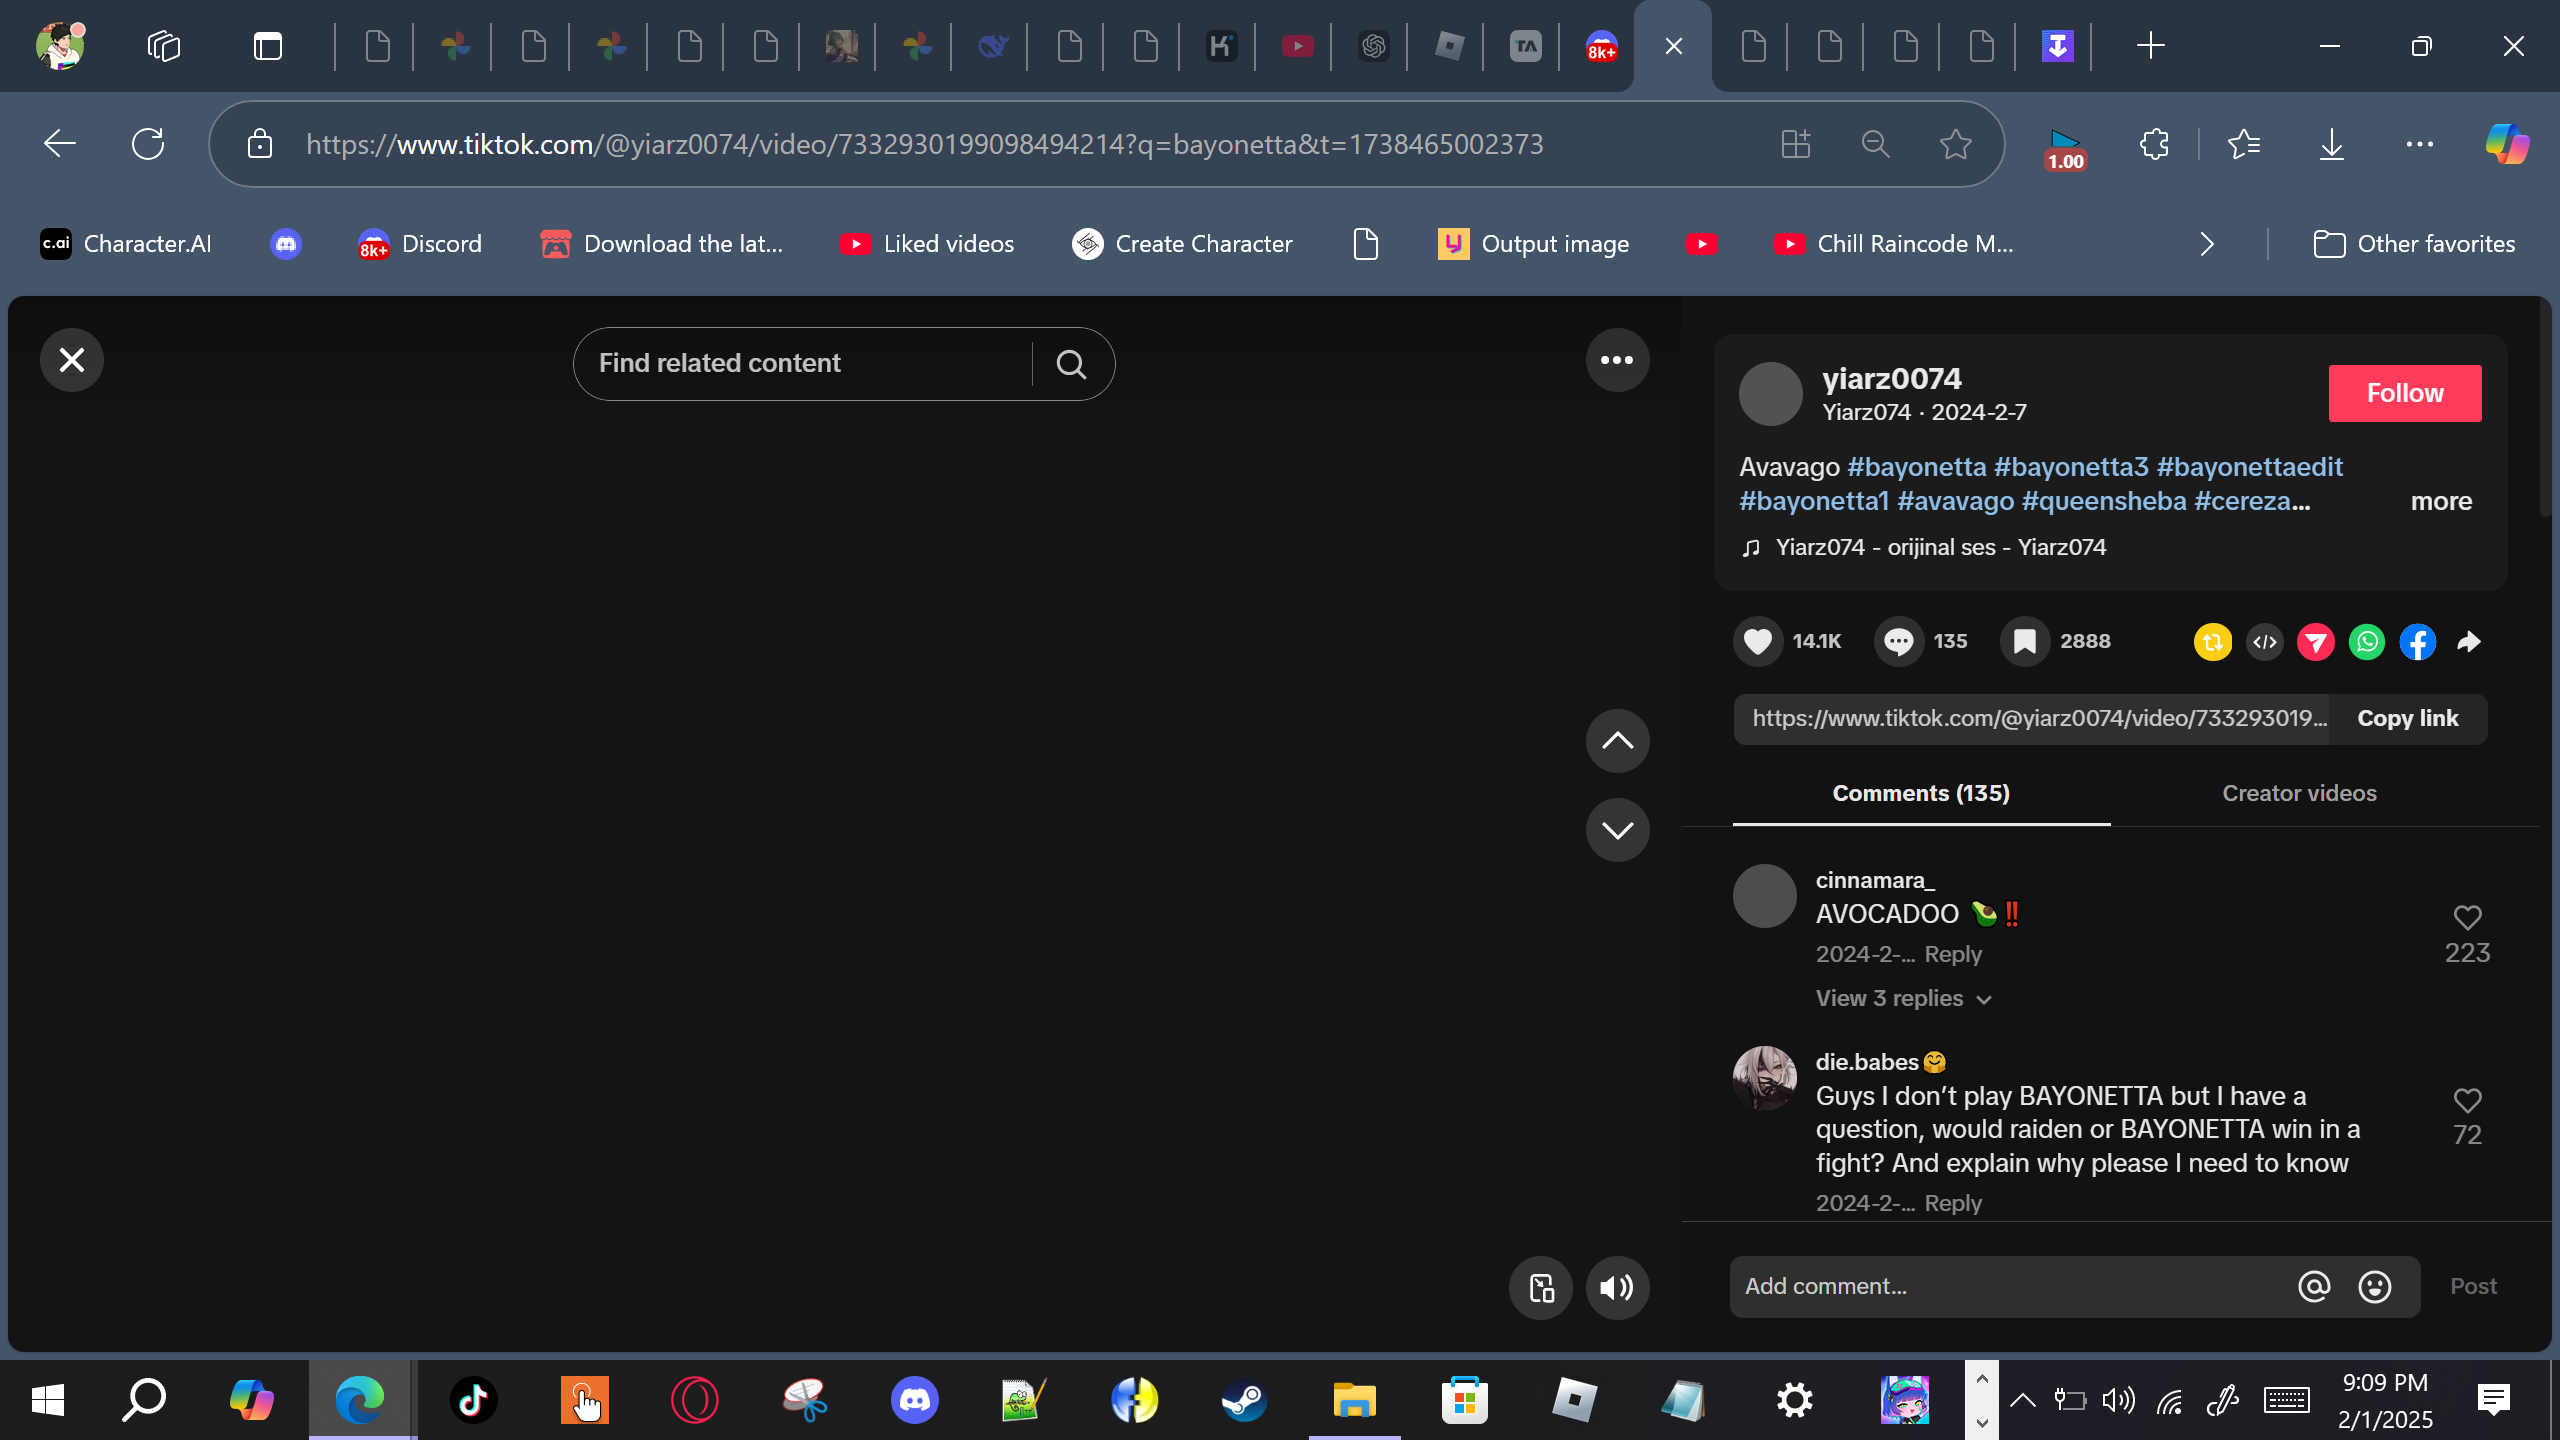
Task: Share the video to Facebook icon
Action: click(x=2418, y=642)
